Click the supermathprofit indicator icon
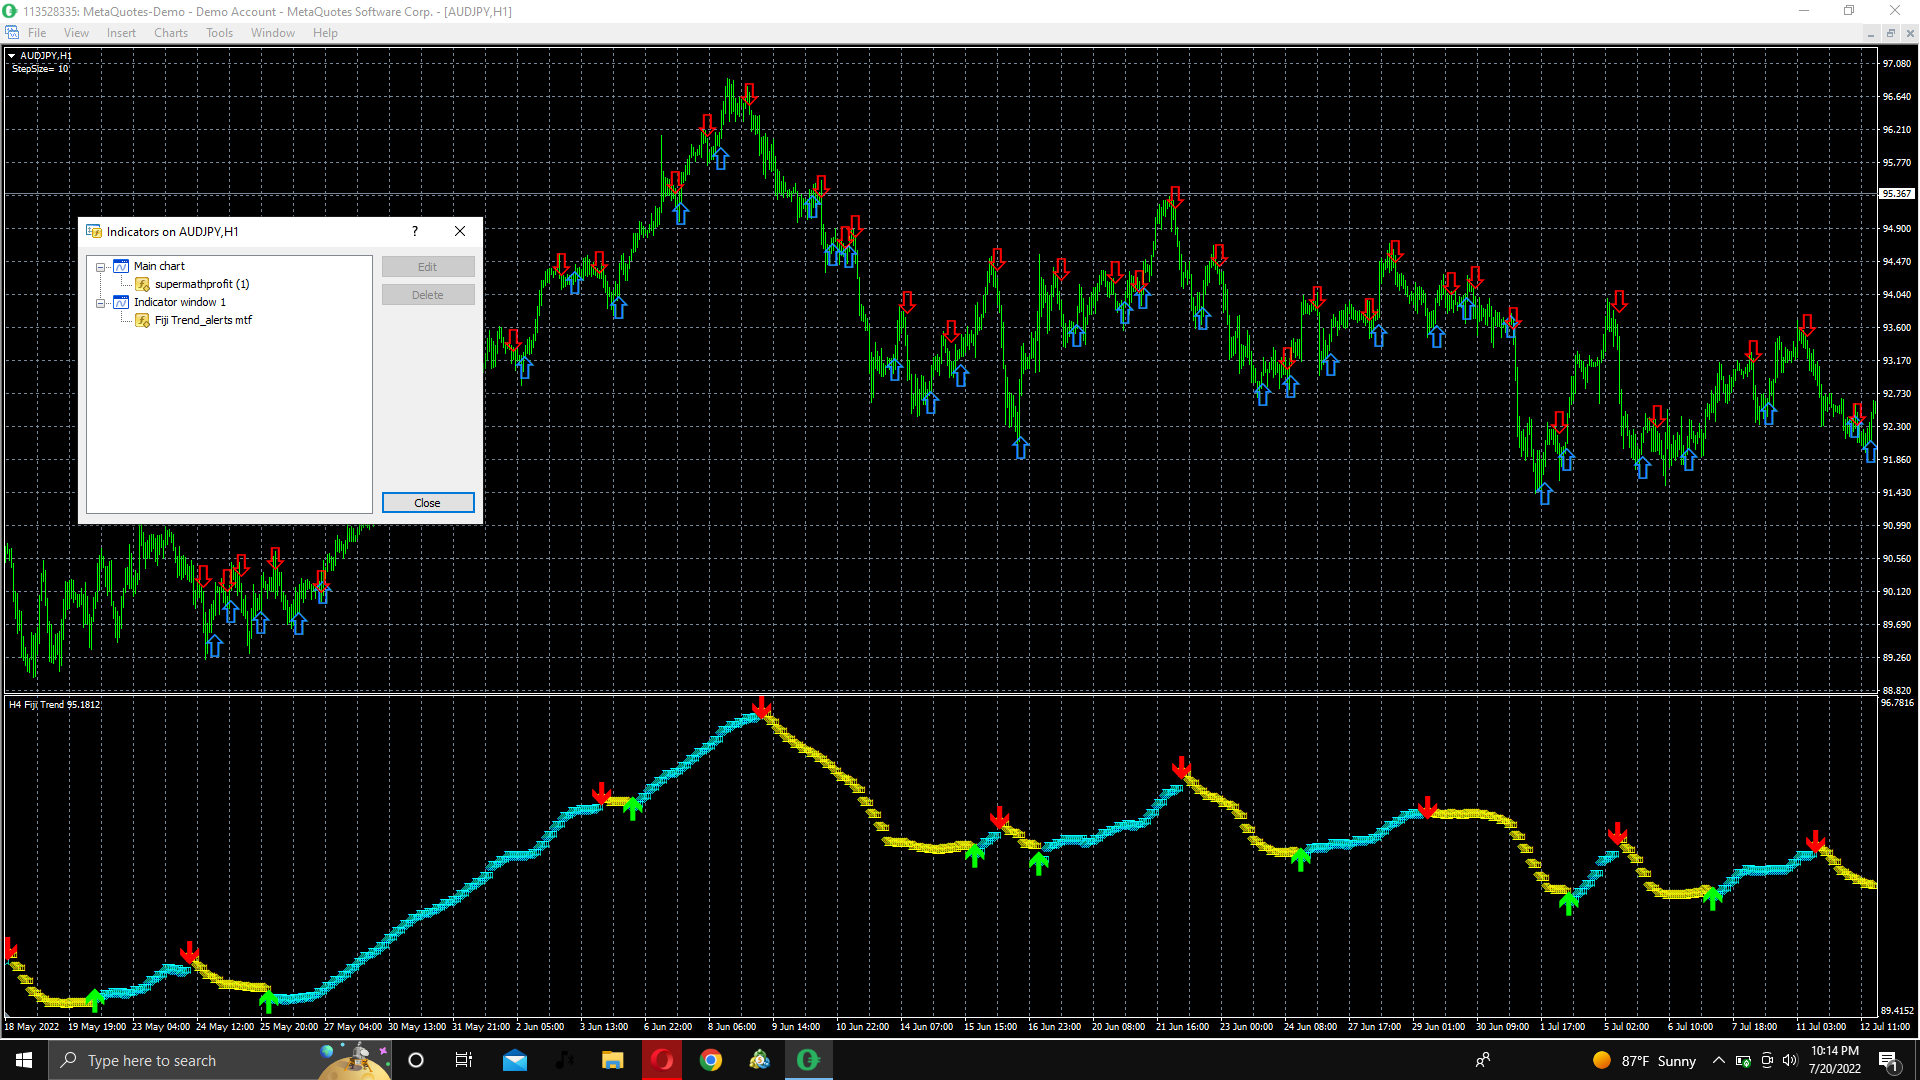 point(142,284)
